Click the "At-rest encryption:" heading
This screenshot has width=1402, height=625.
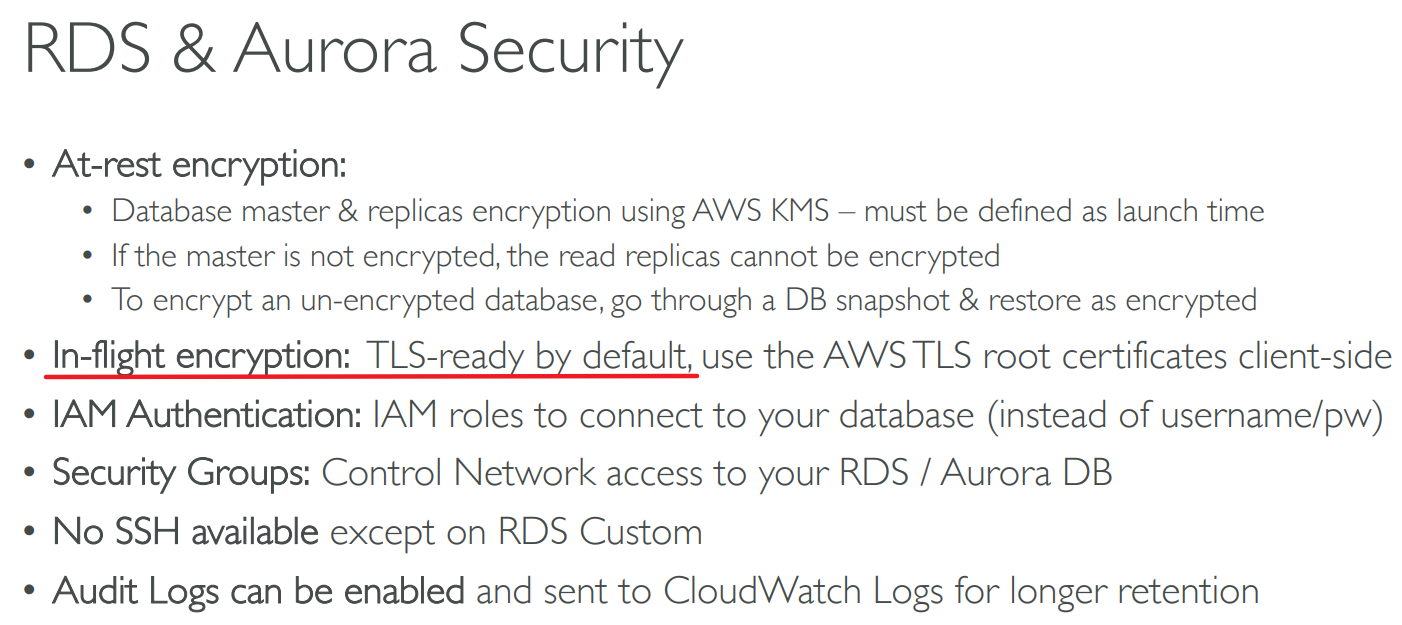199,163
